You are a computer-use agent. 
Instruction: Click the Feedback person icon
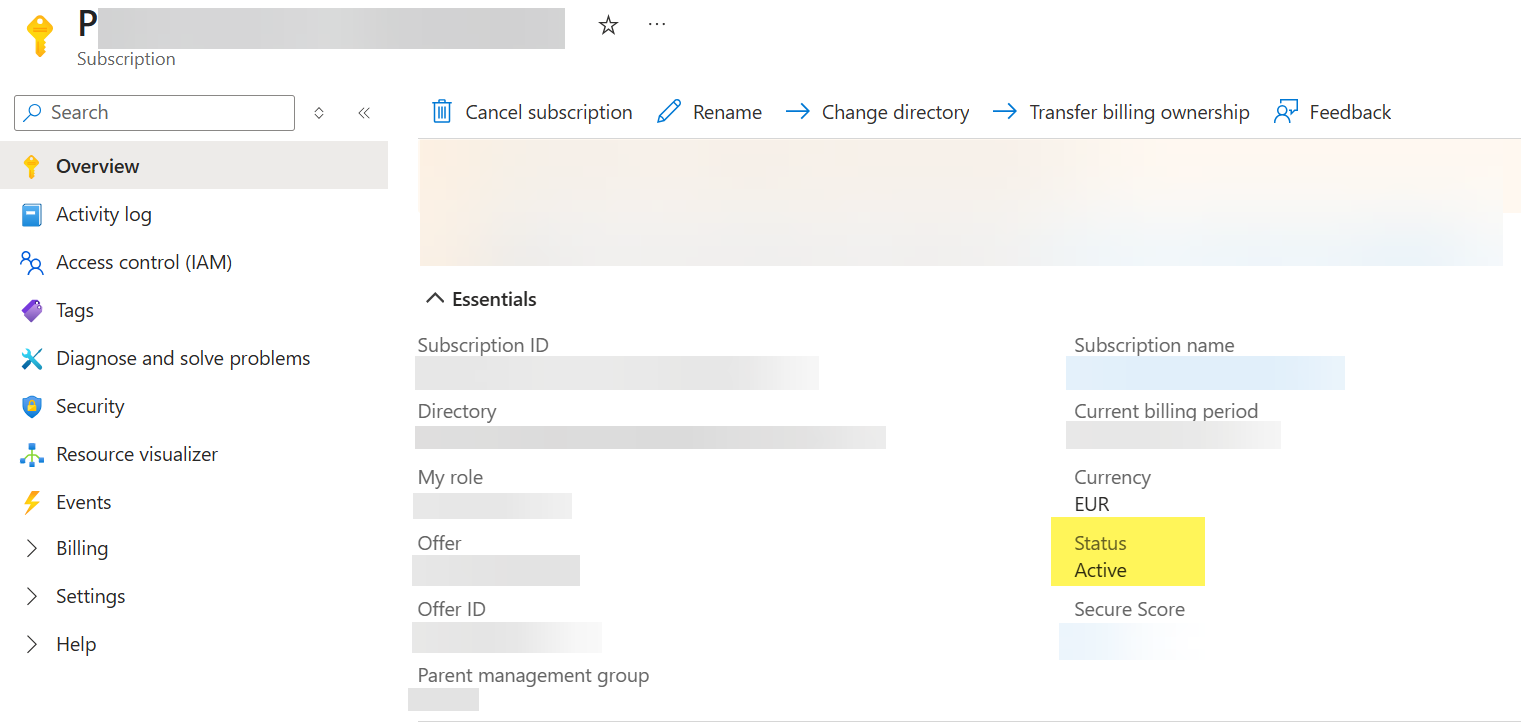(1286, 112)
